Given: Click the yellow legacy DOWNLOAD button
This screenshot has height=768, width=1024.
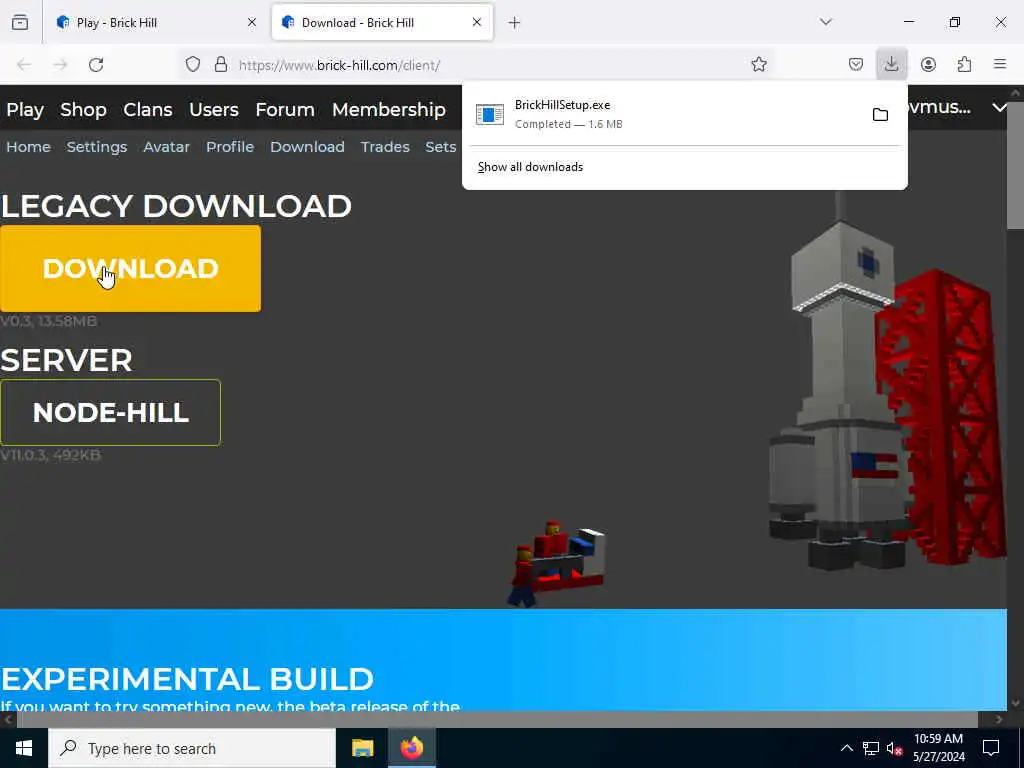Looking at the screenshot, I should tap(131, 268).
